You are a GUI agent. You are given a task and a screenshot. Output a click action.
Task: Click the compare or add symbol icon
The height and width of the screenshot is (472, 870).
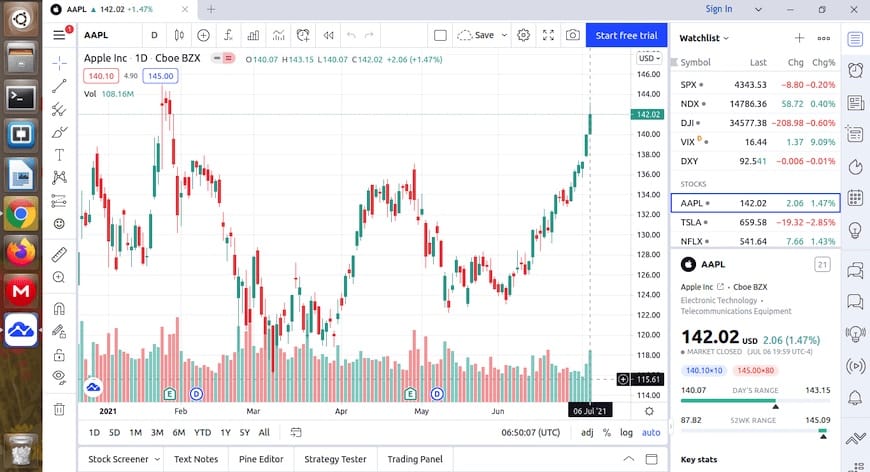pos(204,35)
